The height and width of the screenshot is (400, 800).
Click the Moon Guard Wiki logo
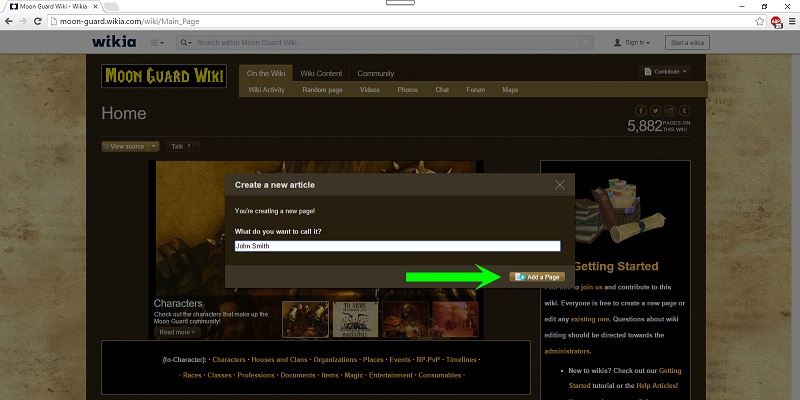(x=164, y=76)
